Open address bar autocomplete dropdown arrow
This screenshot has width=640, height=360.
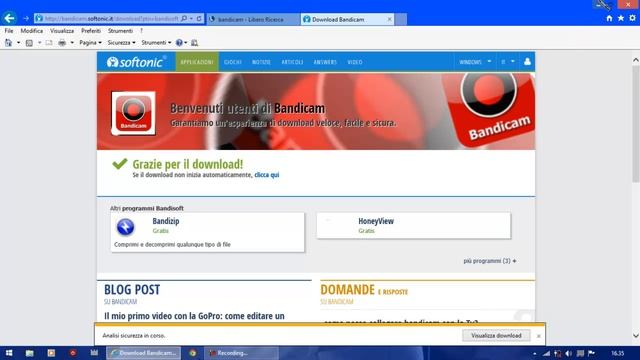click(x=191, y=18)
